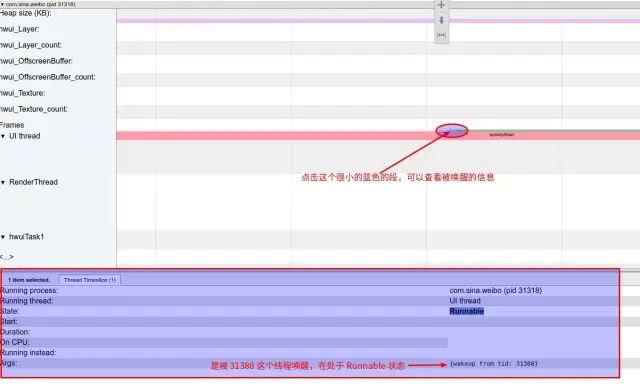The width and height of the screenshot is (640, 384).
Task: Click the 'Heap size (KB):' track label
Action: pyautogui.click(x=26, y=13)
